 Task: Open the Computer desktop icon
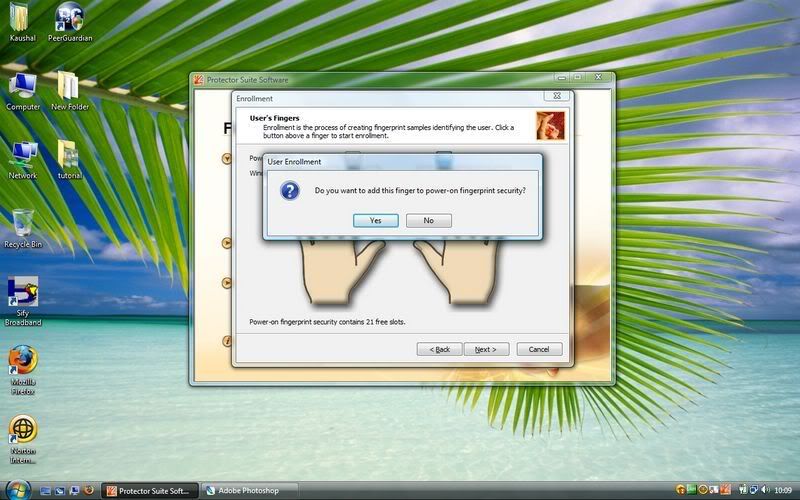23,92
